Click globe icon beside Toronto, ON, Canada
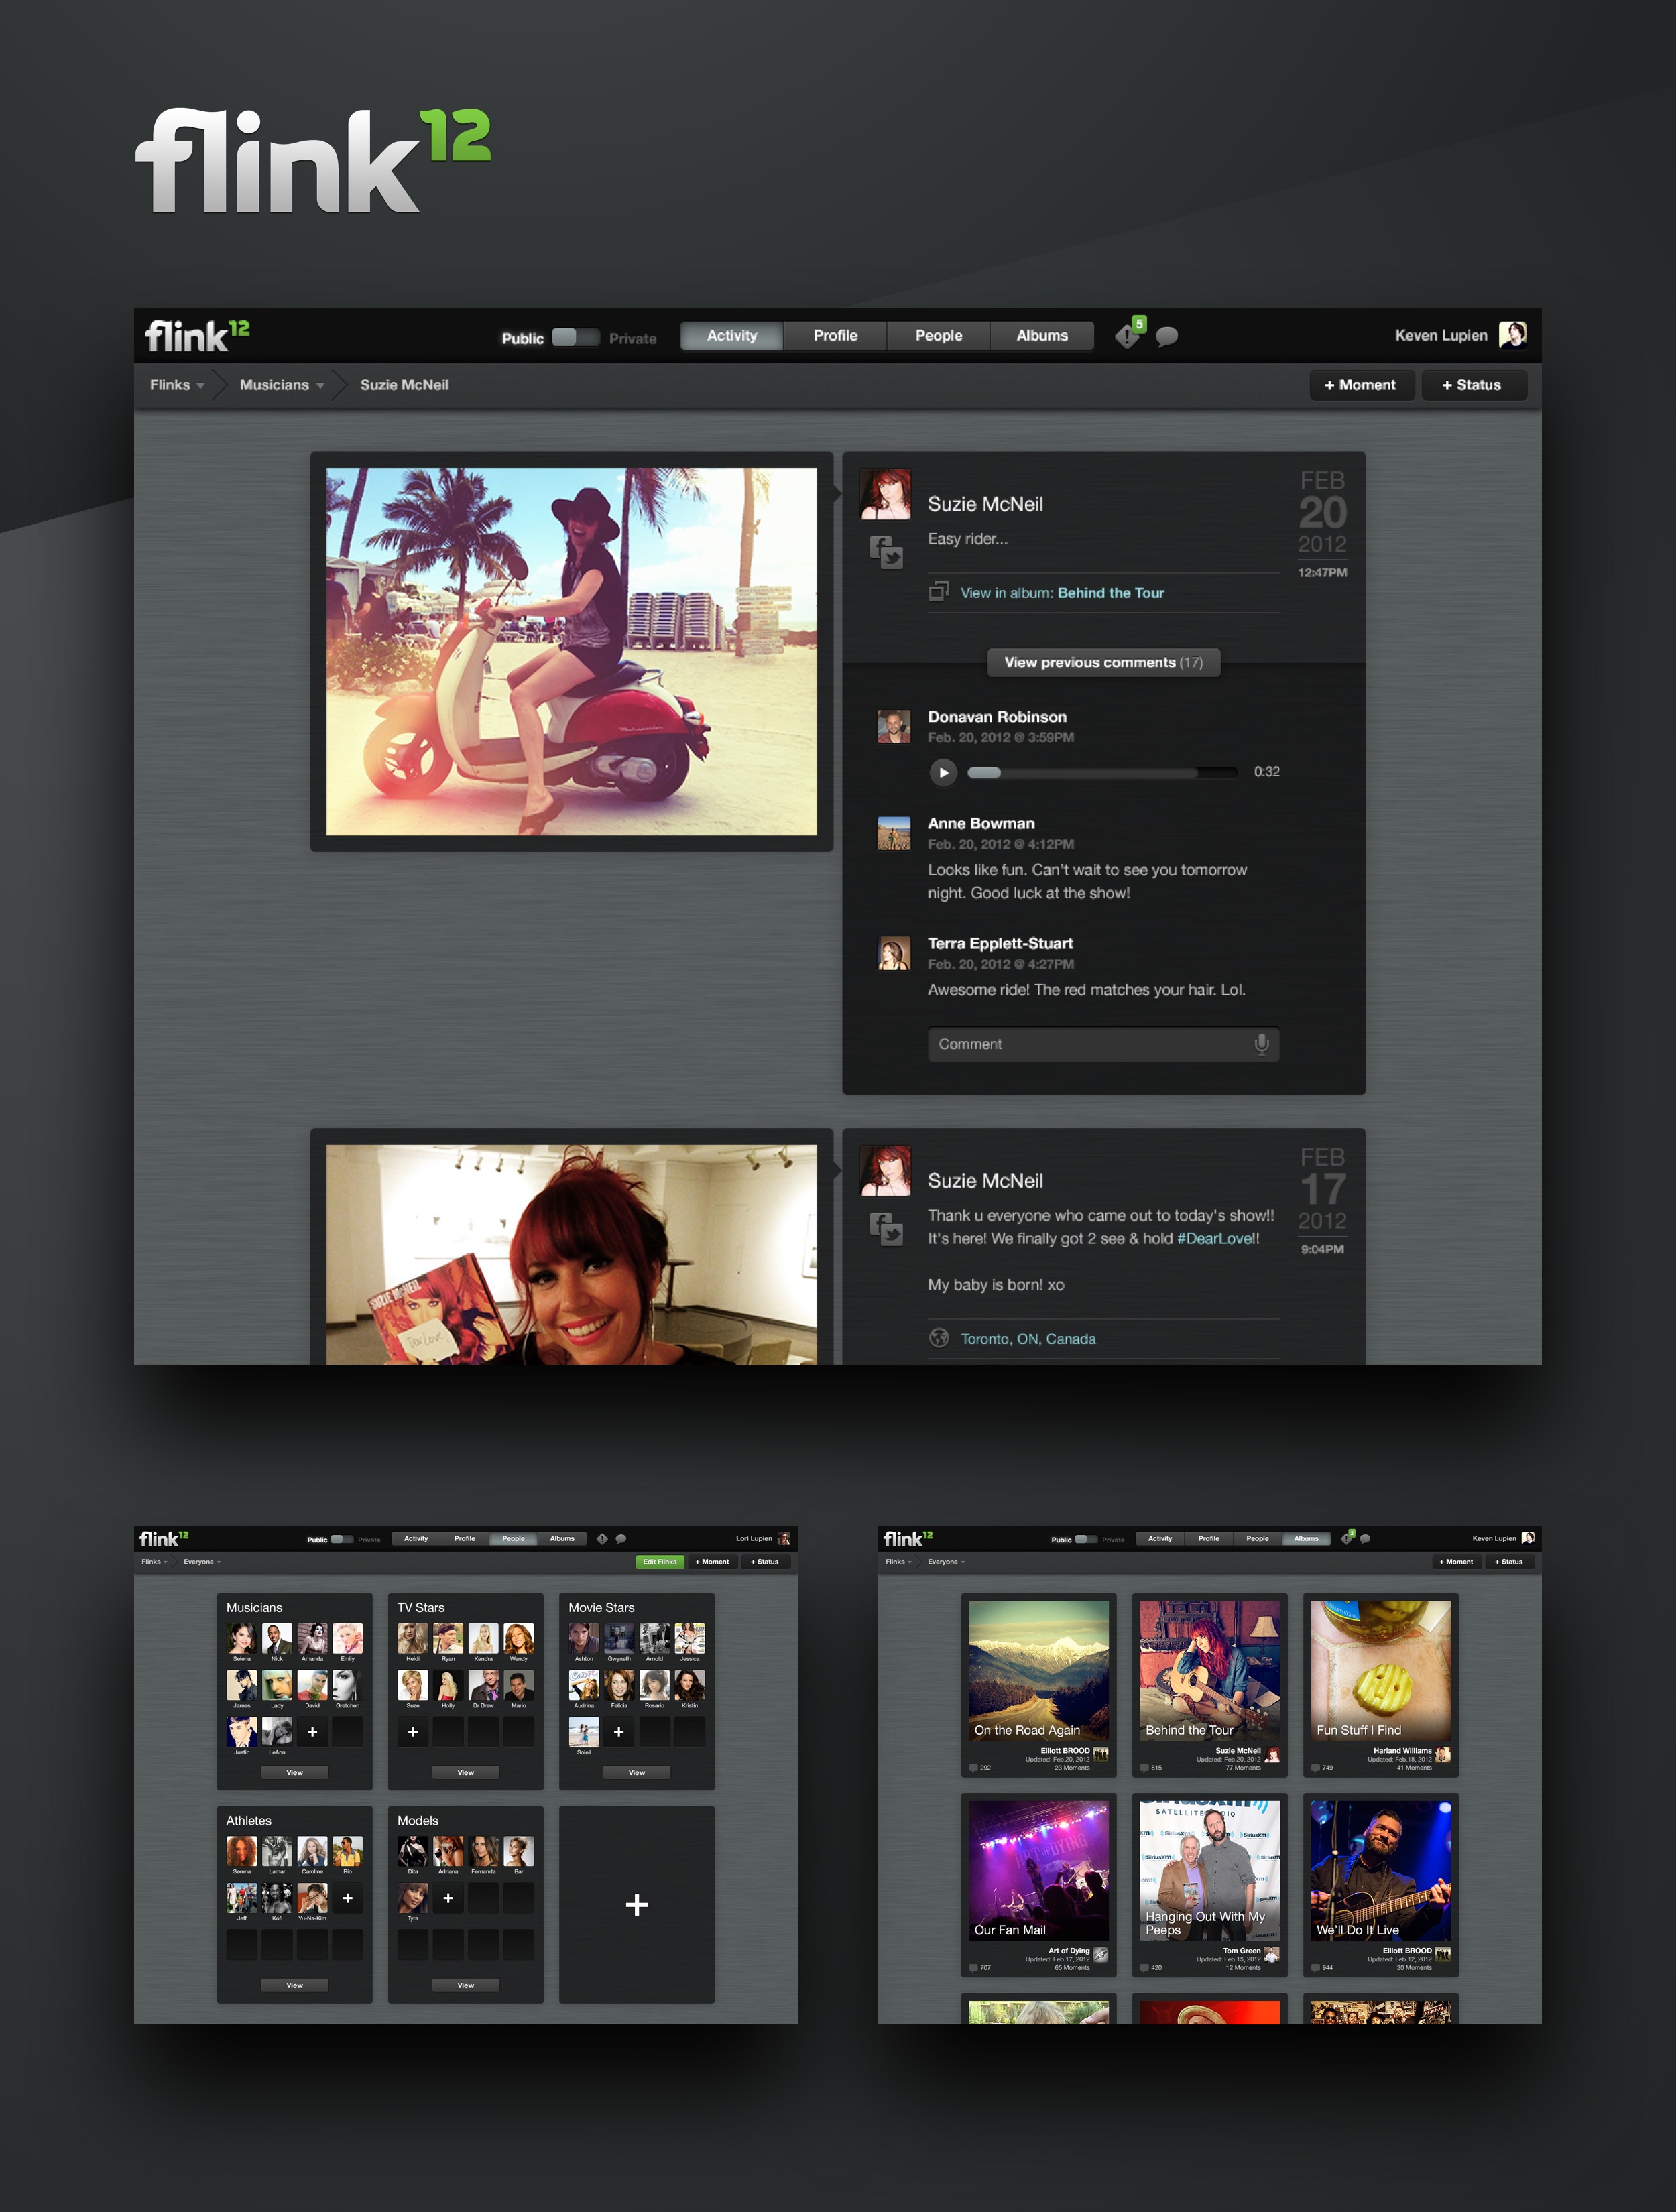1676x2212 pixels. [x=938, y=1338]
